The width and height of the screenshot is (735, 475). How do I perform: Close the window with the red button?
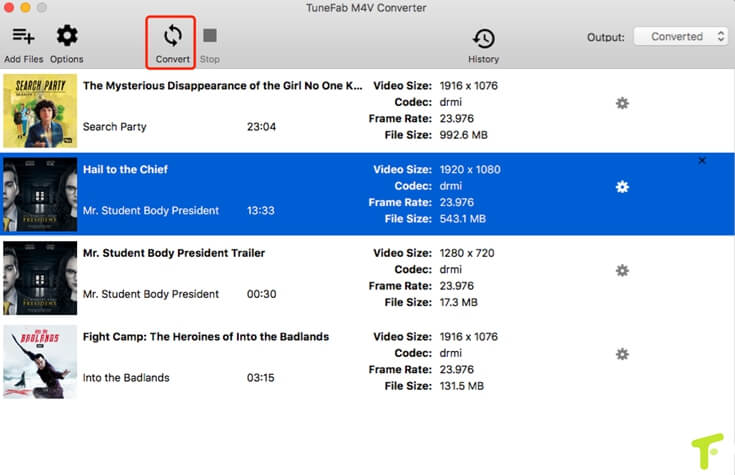click(x=8, y=7)
